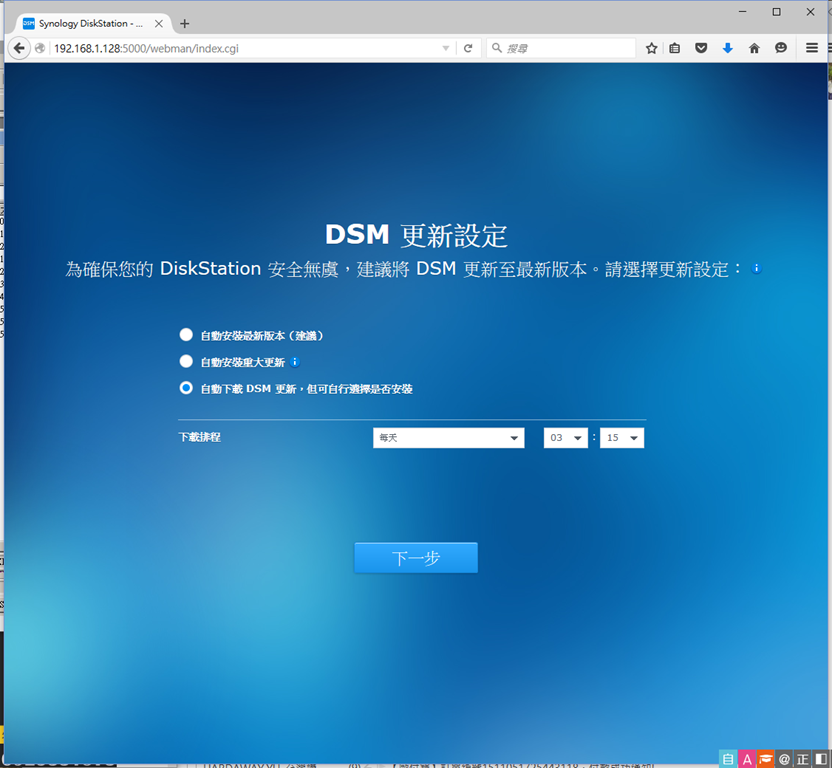This screenshot has width=832, height=768.
Task: Select 自動安裝重大更新 radio option
Action: pyautogui.click(x=186, y=361)
